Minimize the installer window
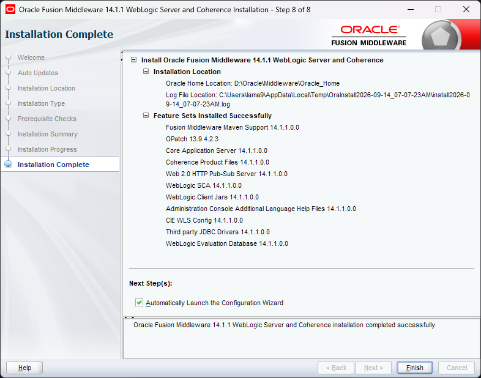 click(x=411, y=9)
